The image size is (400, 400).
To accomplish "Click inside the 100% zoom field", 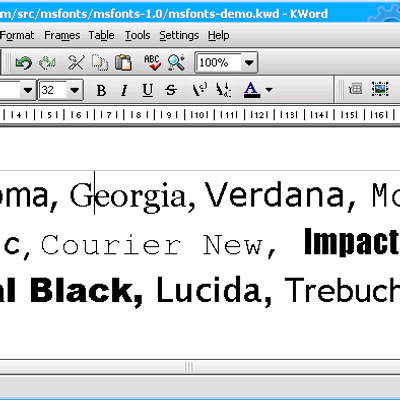I will [x=219, y=62].
